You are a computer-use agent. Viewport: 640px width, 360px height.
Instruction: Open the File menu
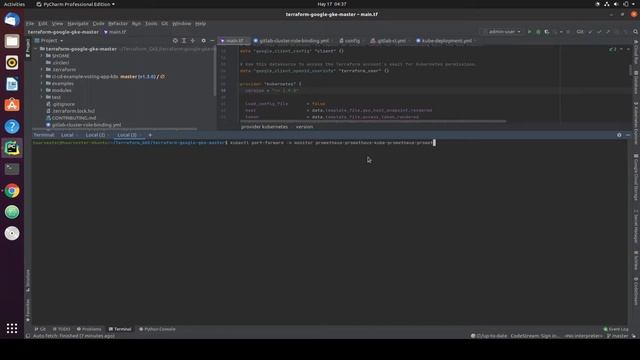coord(30,23)
